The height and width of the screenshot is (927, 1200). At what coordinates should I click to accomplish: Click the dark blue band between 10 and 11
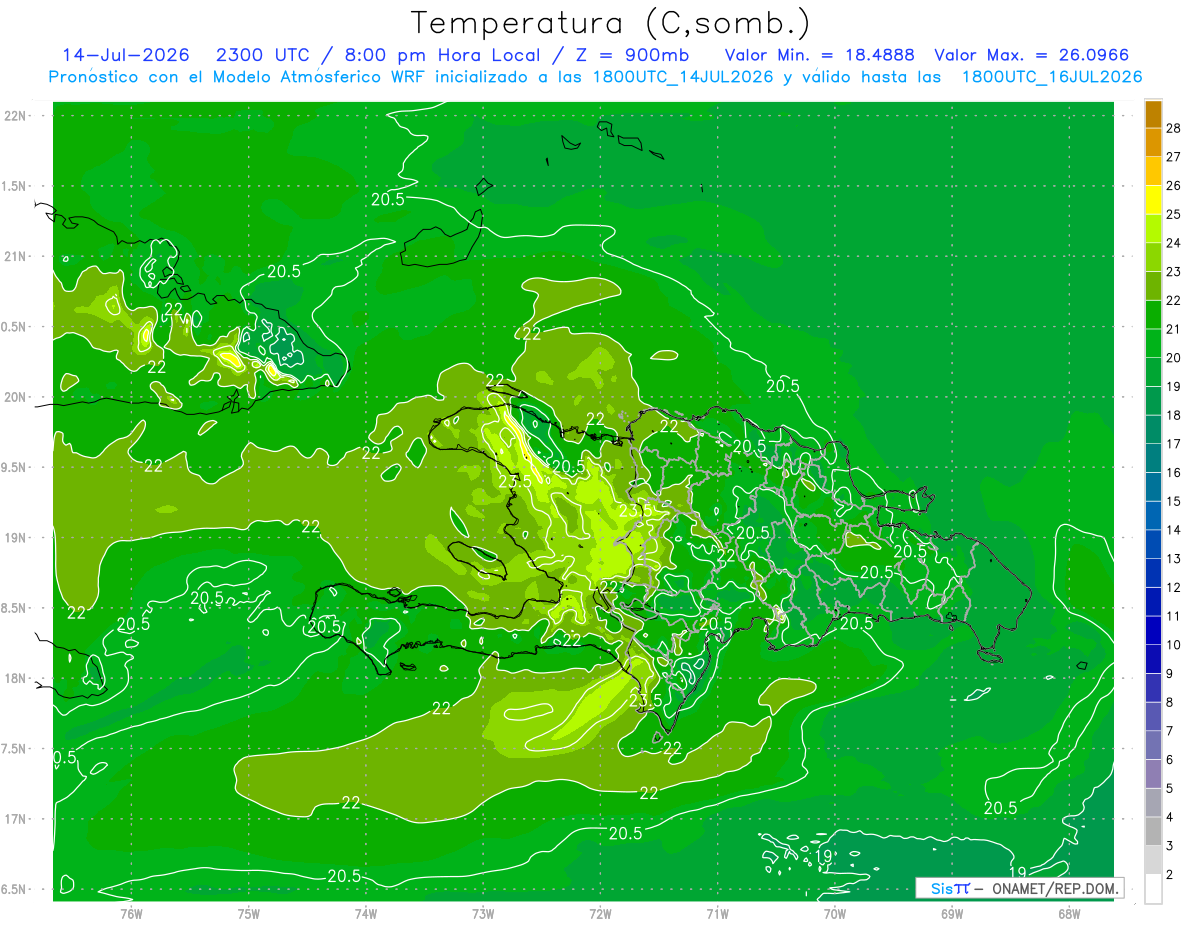(1153, 630)
